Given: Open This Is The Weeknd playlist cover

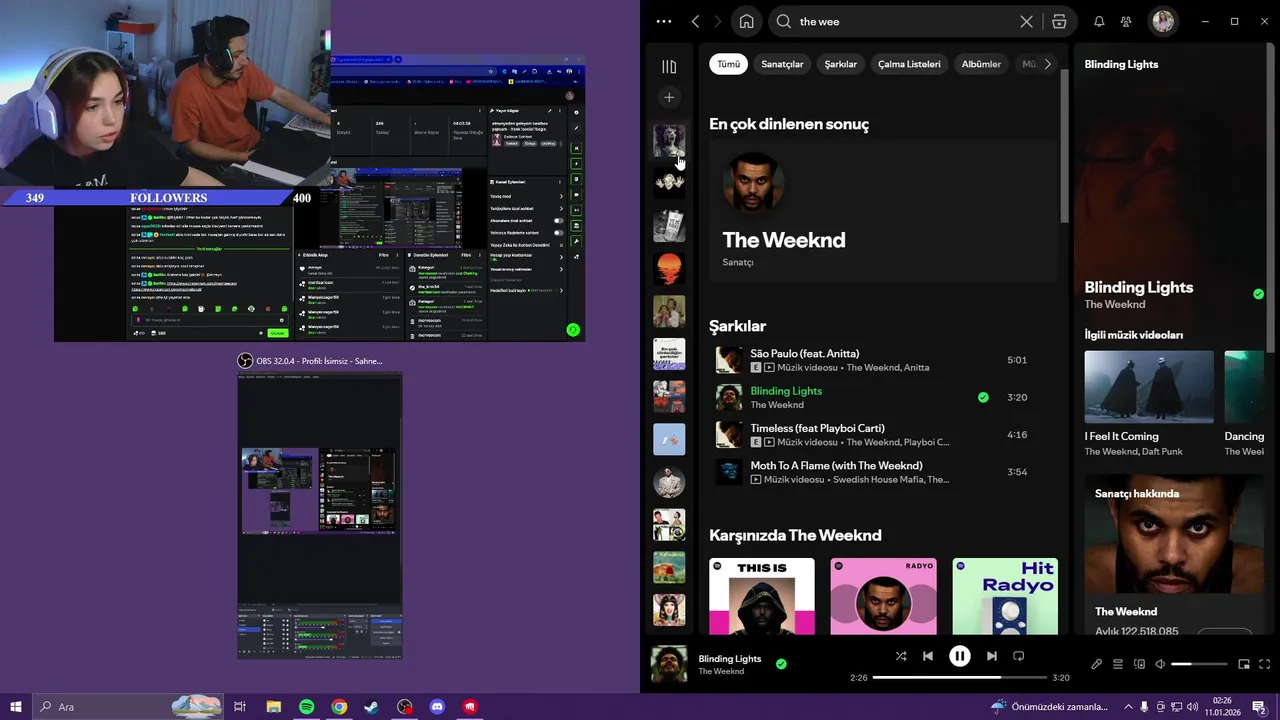Looking at the screenshot, I should 762,596.
